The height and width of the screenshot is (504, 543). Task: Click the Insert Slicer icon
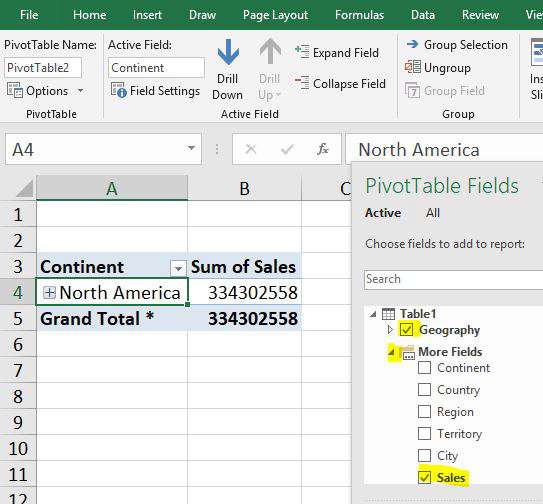pyautogui.click(x=537, y=52)
